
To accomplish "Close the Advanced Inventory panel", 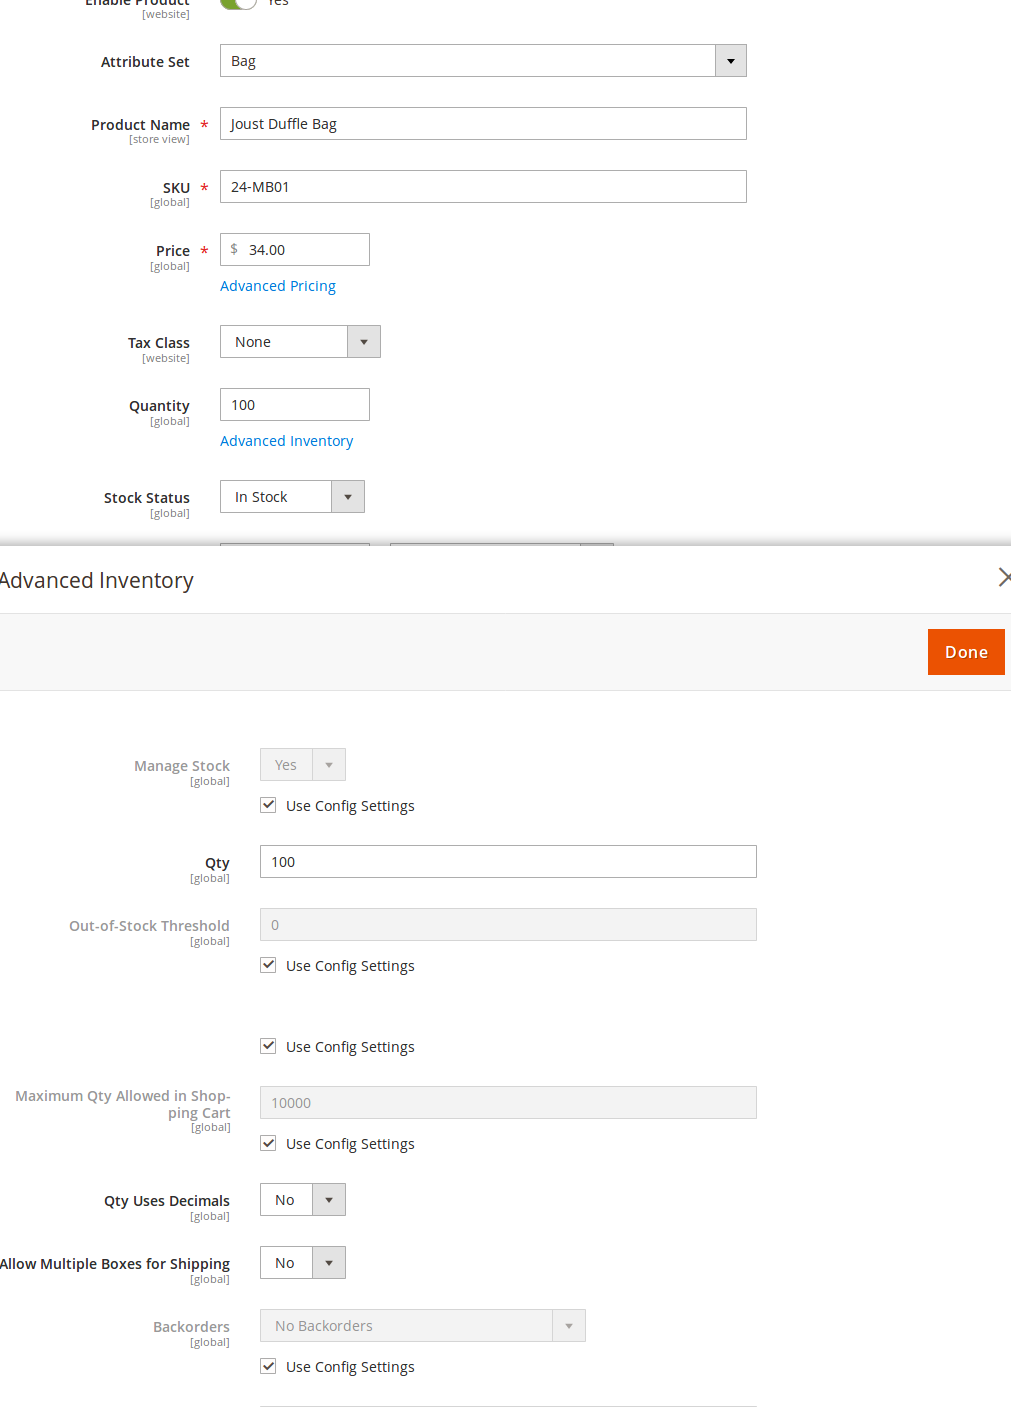I will click(1004, 578).
